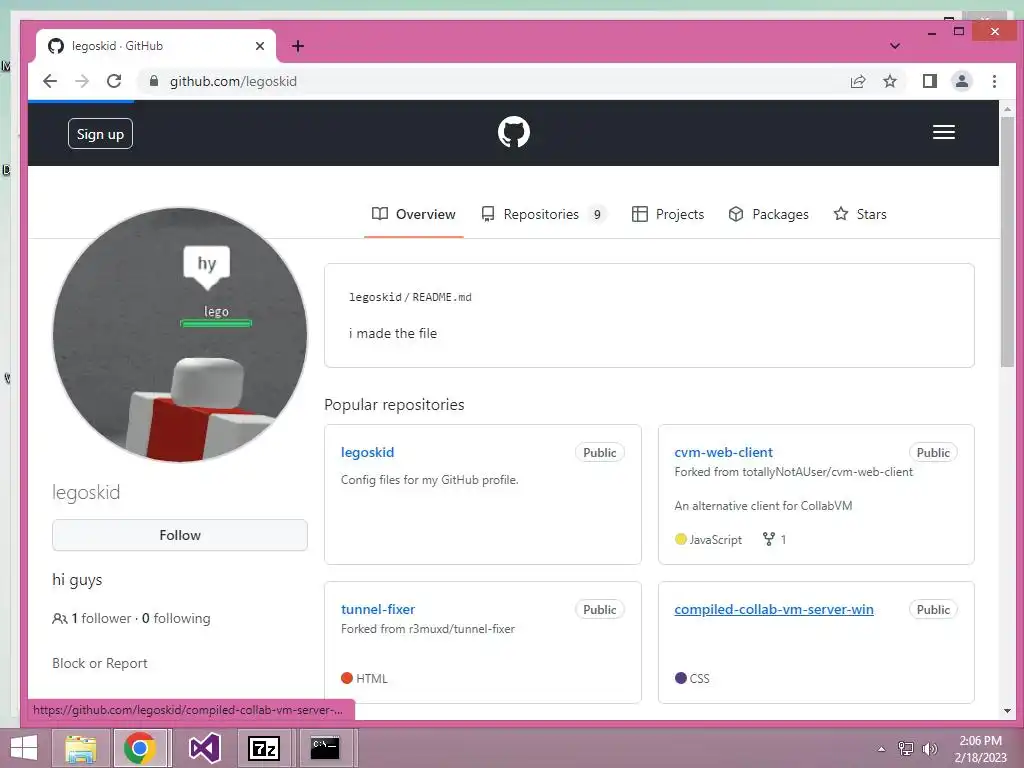The width and height of the screenshot is (1024, 768).
Task: Click the share page icon in address bar
Action: click(857, 81)
